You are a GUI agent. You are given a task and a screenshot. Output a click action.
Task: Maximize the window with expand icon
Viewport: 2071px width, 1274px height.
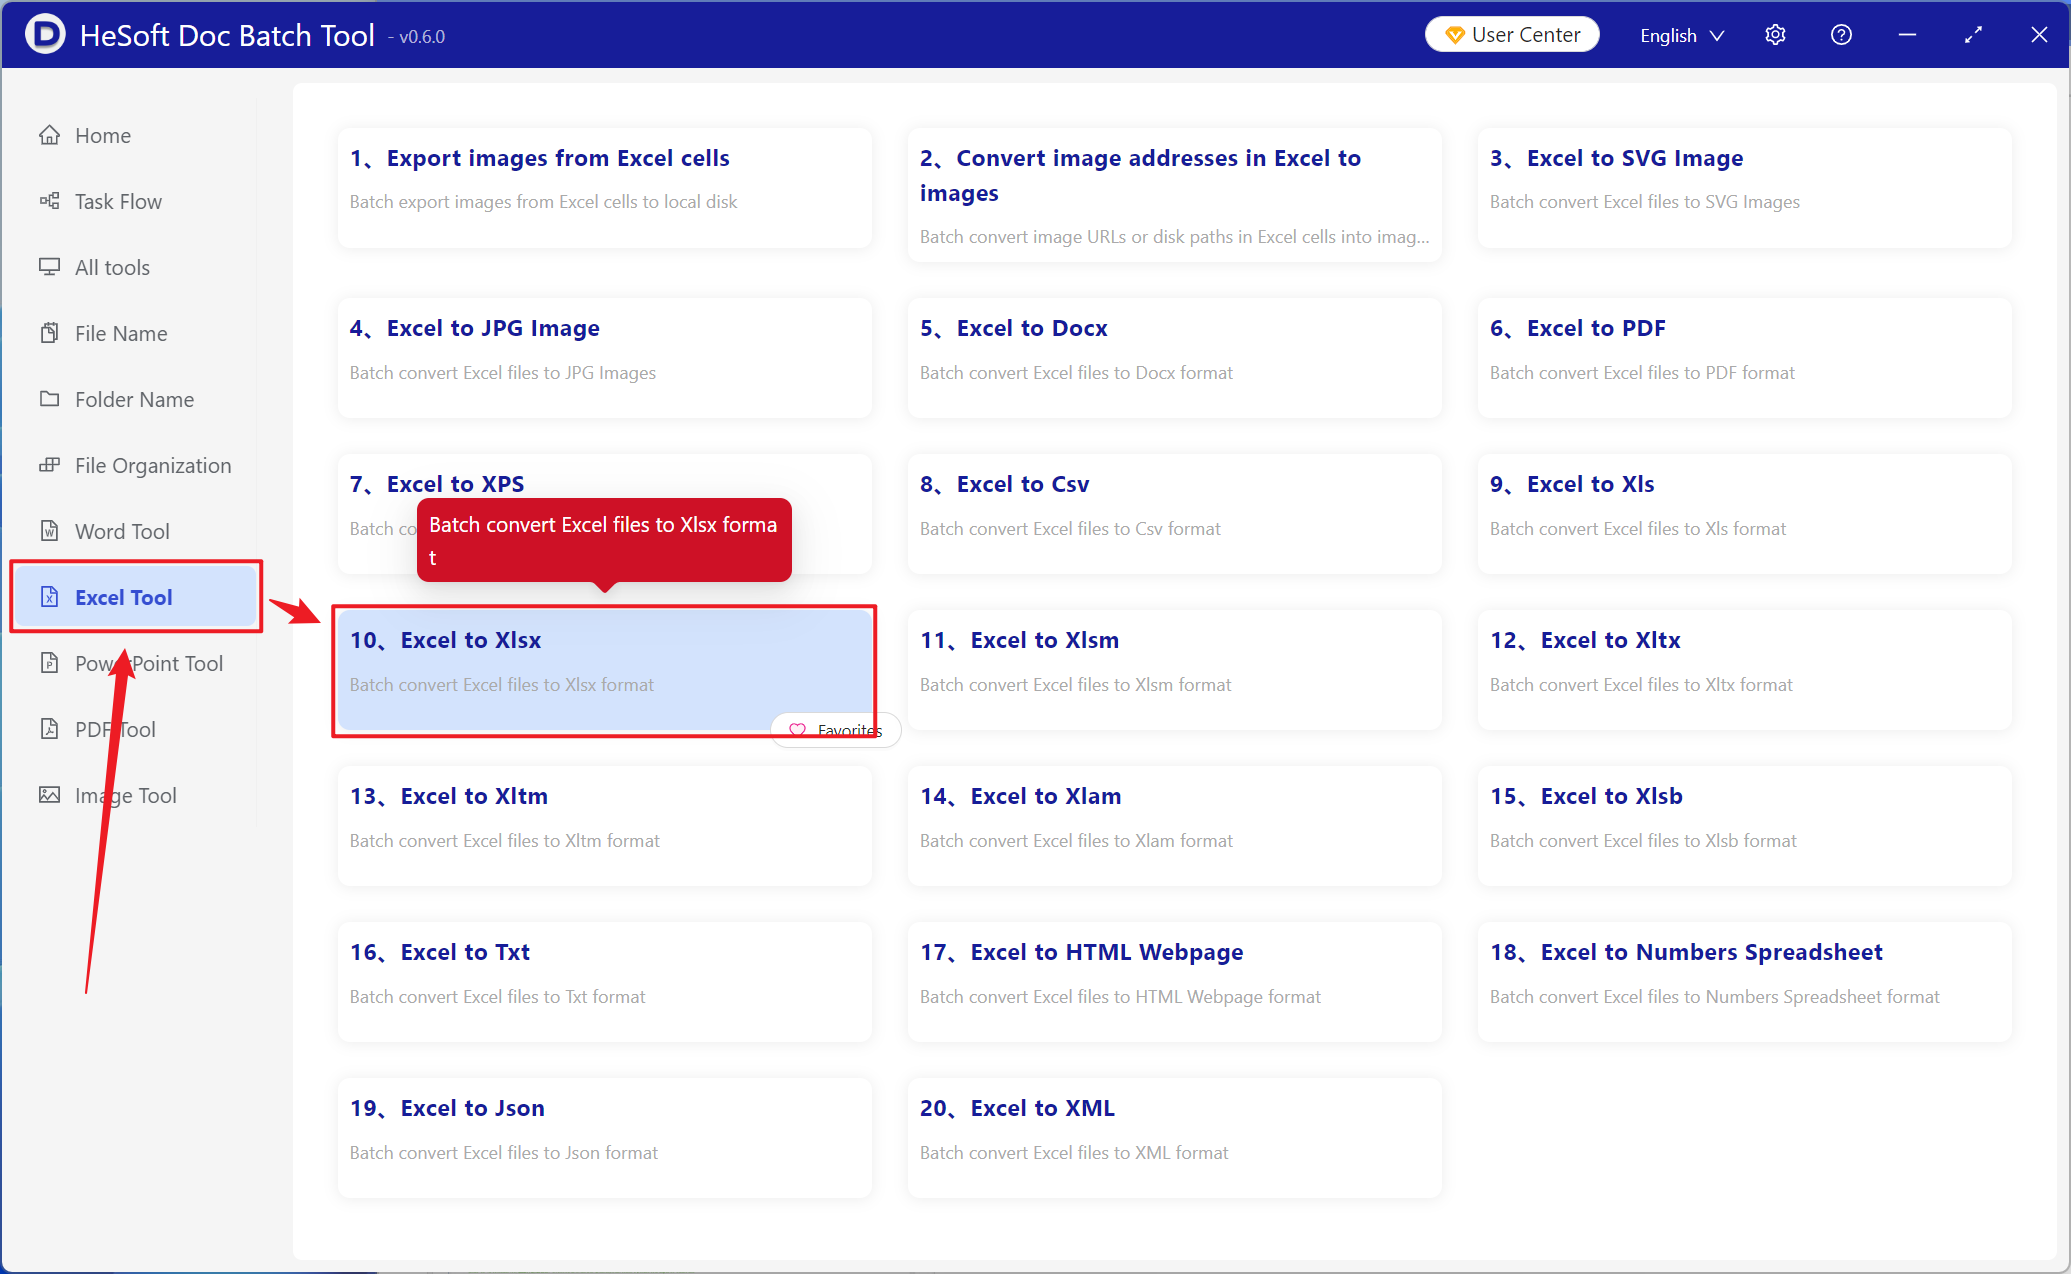pyautogui.click(x=1973, y=35)
